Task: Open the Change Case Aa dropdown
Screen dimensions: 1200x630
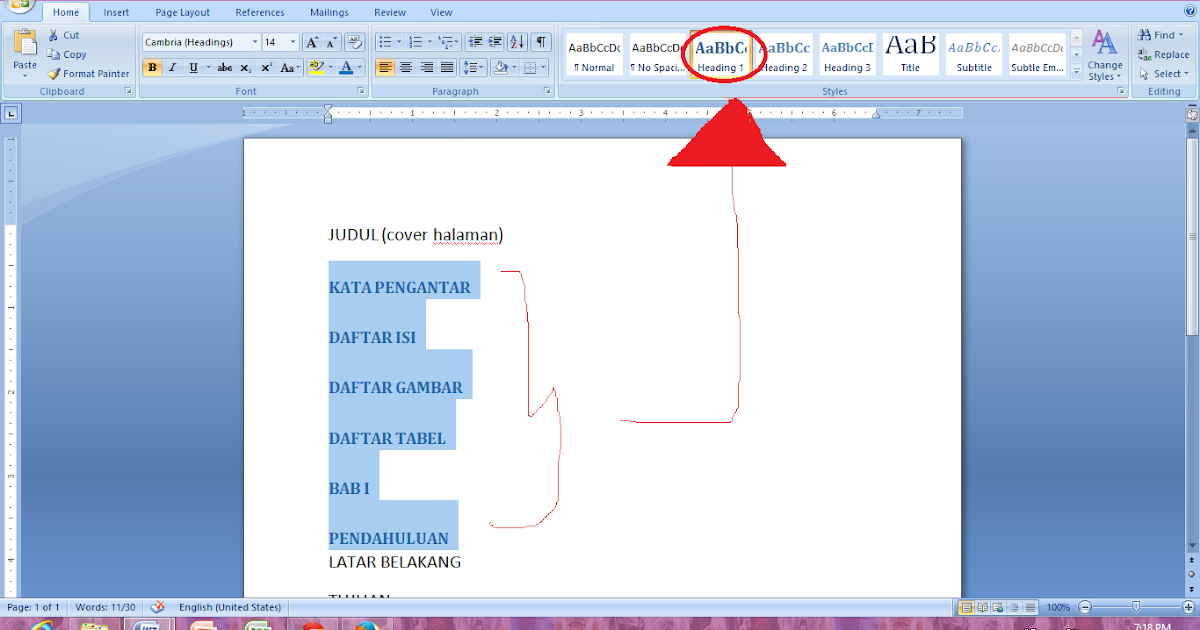Action: (x=290, y=68)
